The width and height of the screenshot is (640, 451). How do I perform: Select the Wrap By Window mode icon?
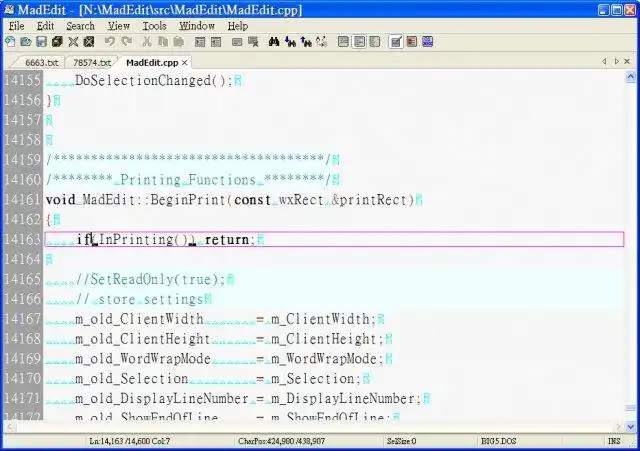coord(359,42)
